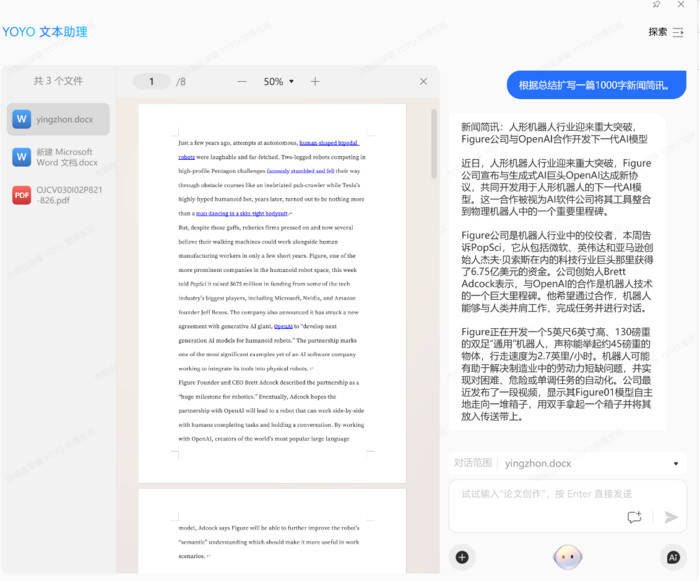Click the YOYO 文本助理 title
Screen dimensions: 700x581
pos(45,32)
